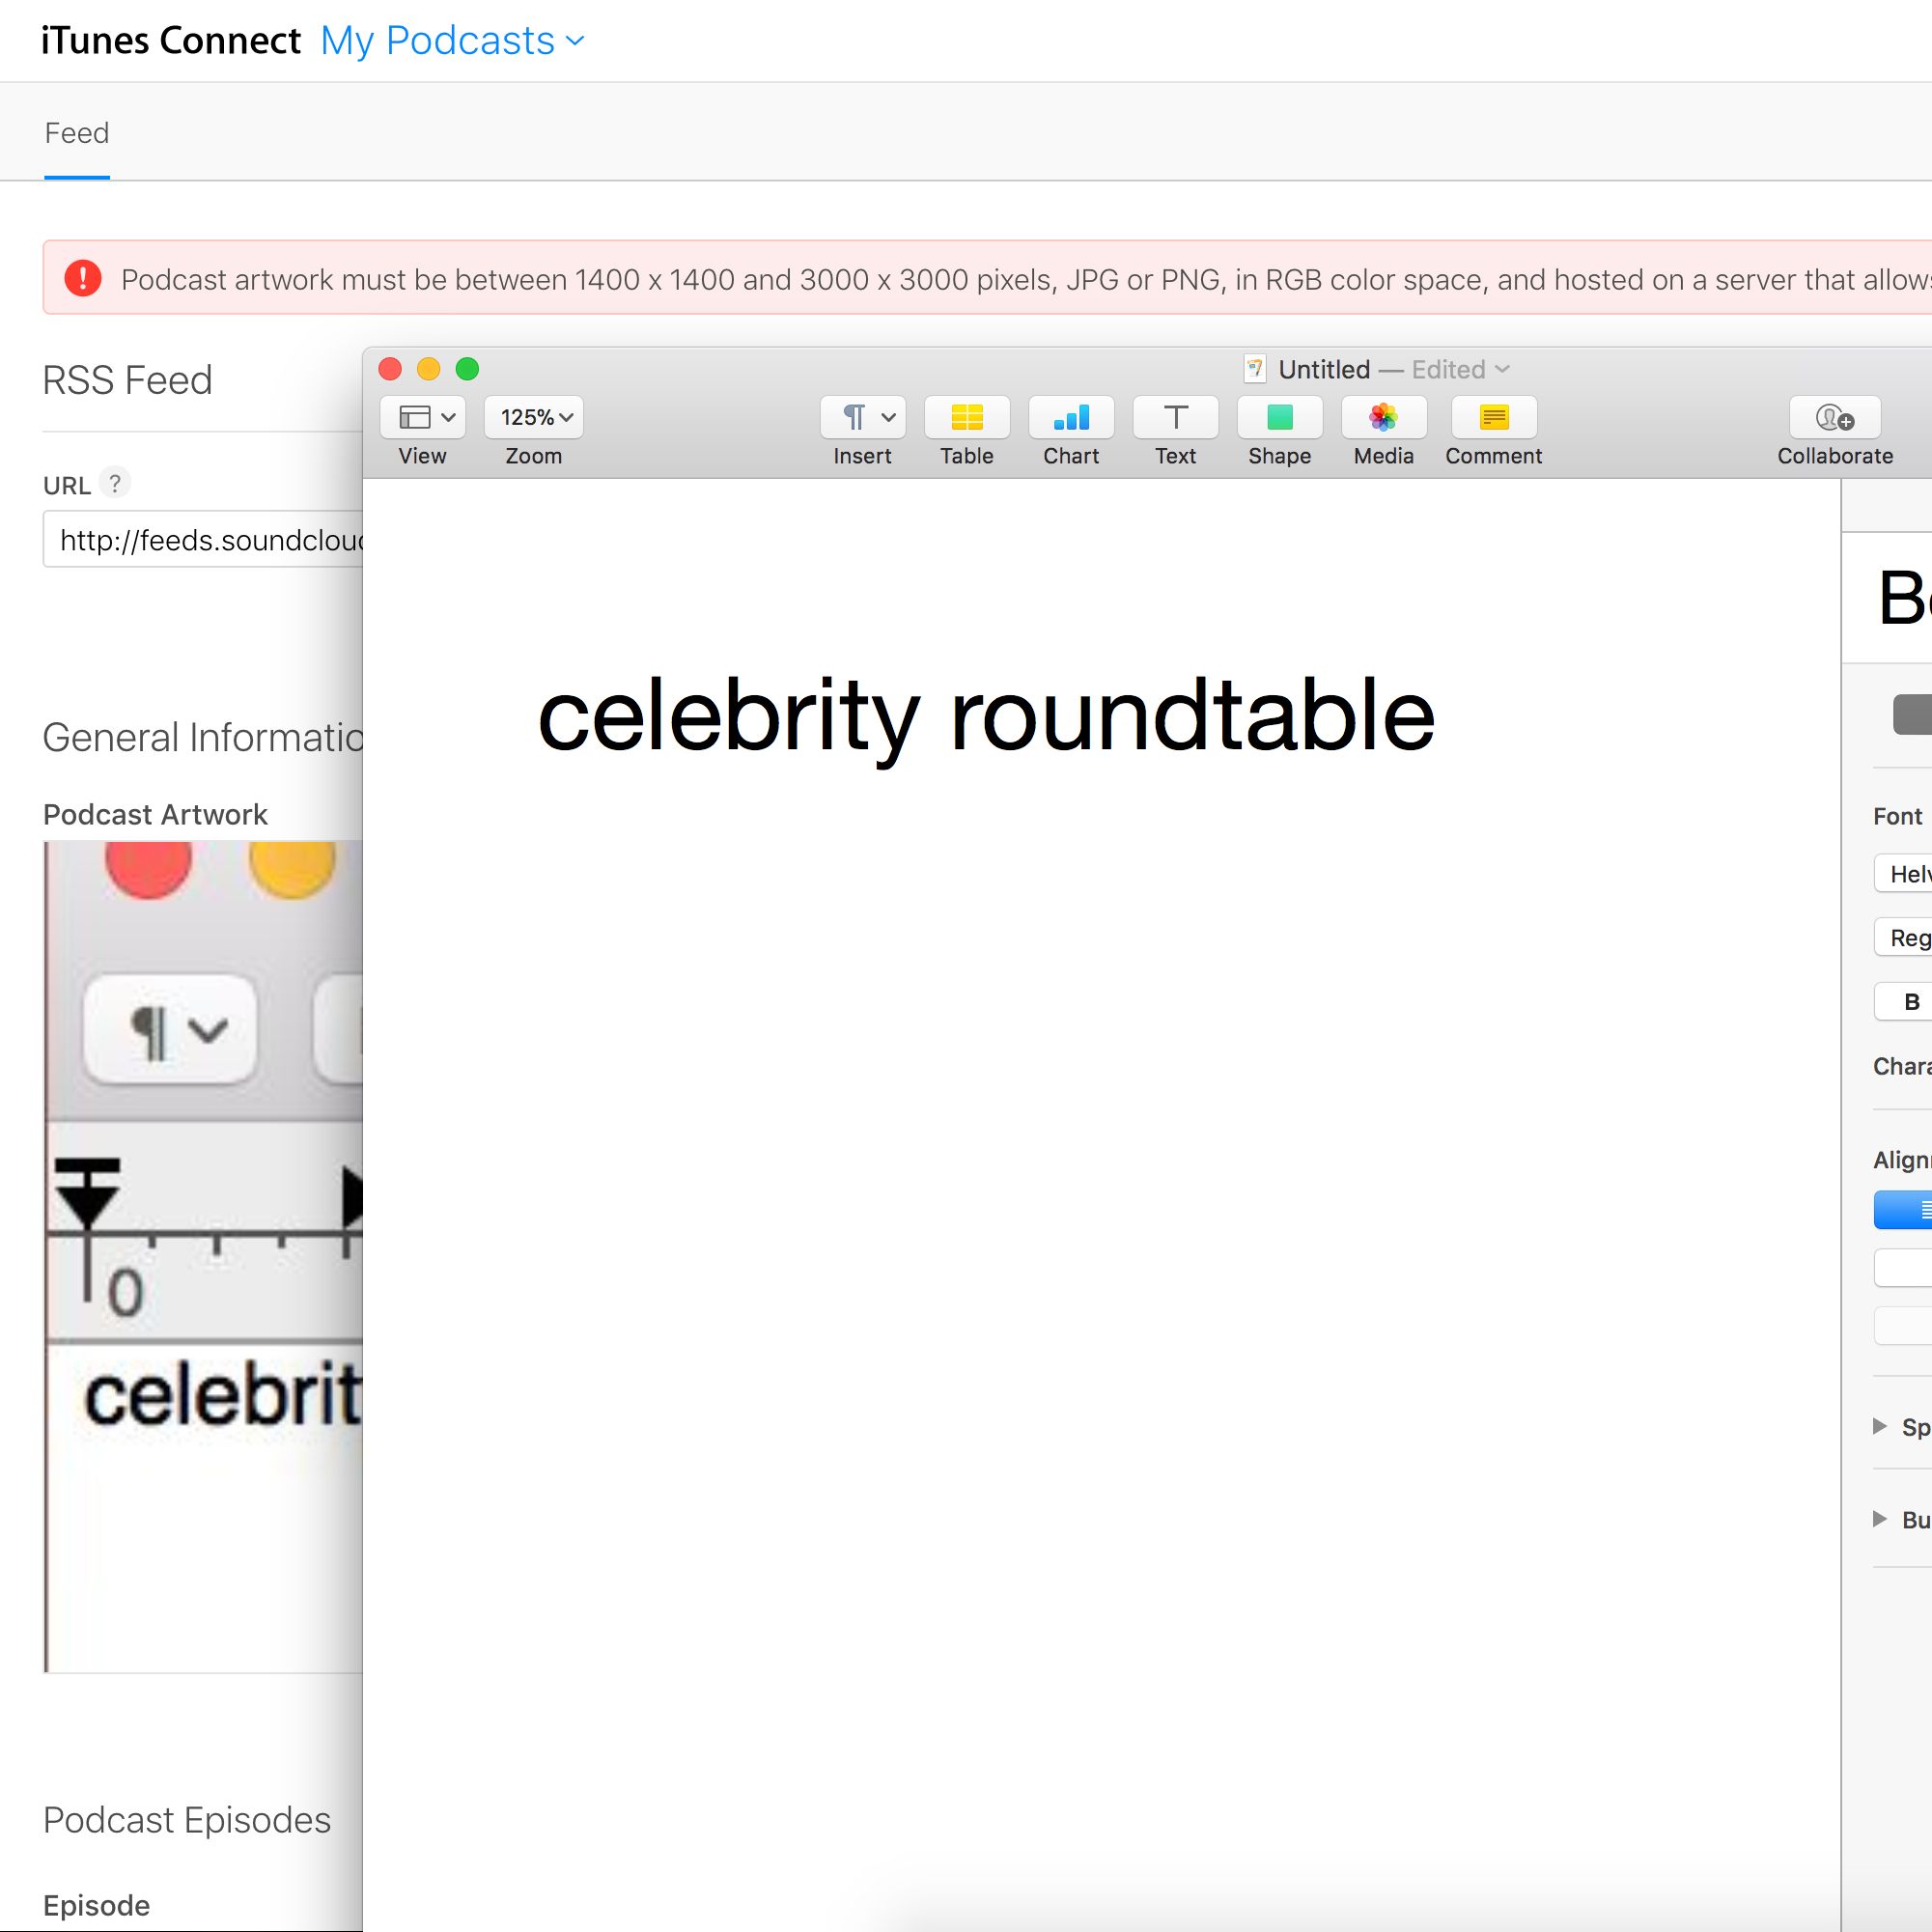Insert a Table from the toolbar
1932x1932 pixels.
coord(966,417)
